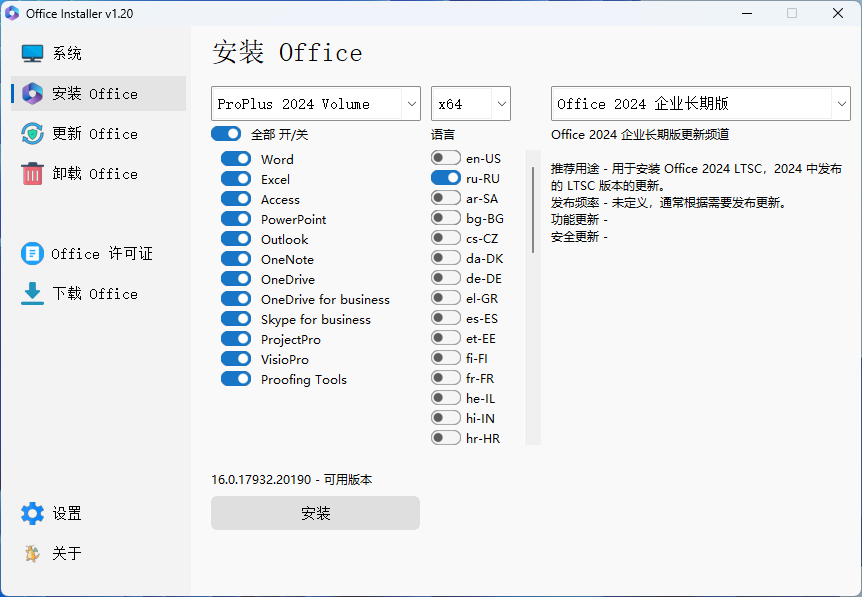Enable the en-US language toggle
The width and height of the screenshot is (862, 597).
pos(446,158)
